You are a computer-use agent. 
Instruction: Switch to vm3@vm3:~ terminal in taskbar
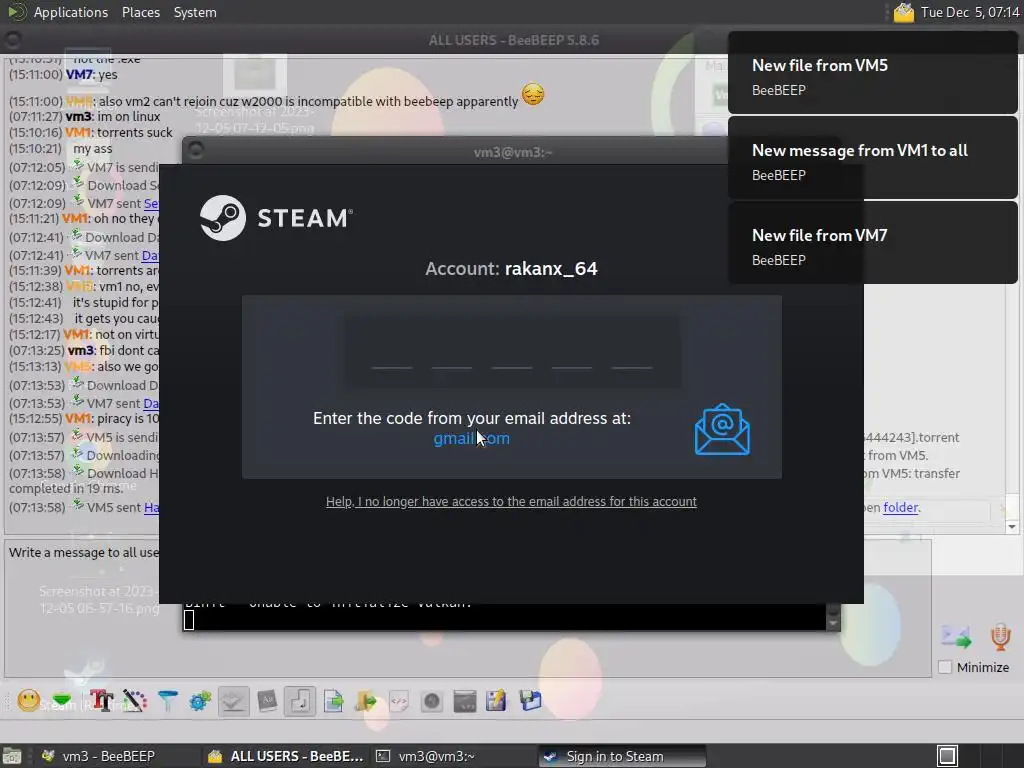click(x=453, y=756)
